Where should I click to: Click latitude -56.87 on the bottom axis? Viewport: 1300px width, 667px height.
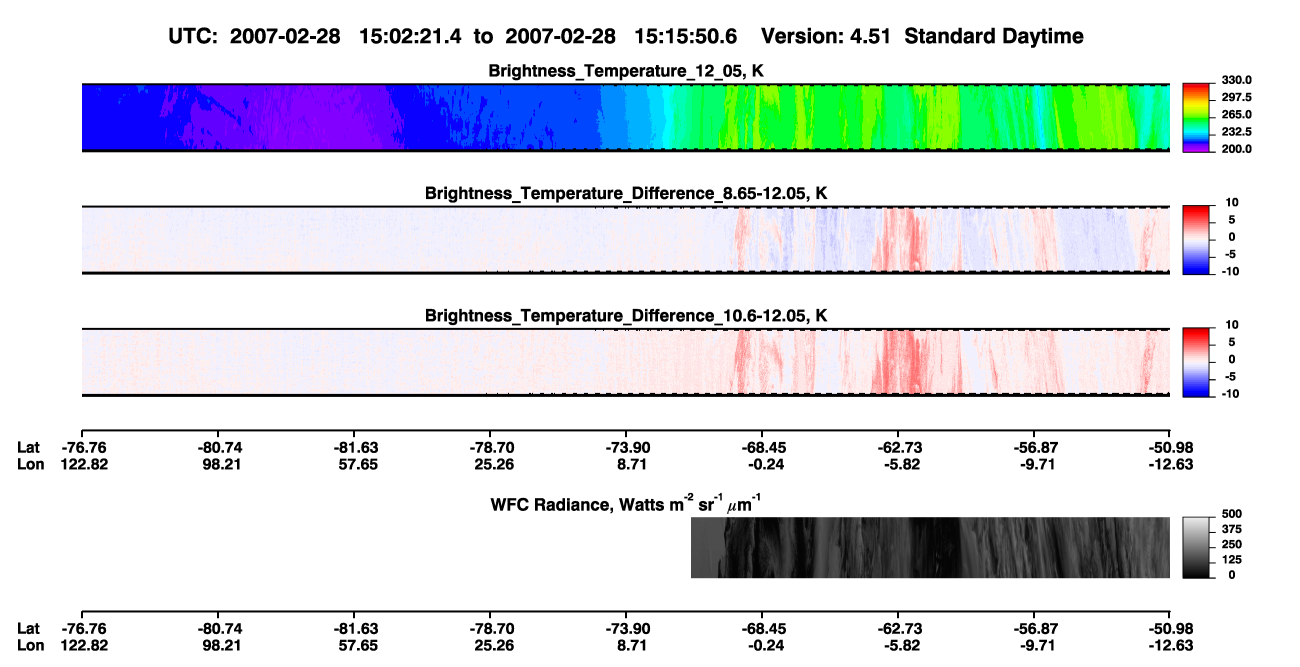pos(1033,629)
